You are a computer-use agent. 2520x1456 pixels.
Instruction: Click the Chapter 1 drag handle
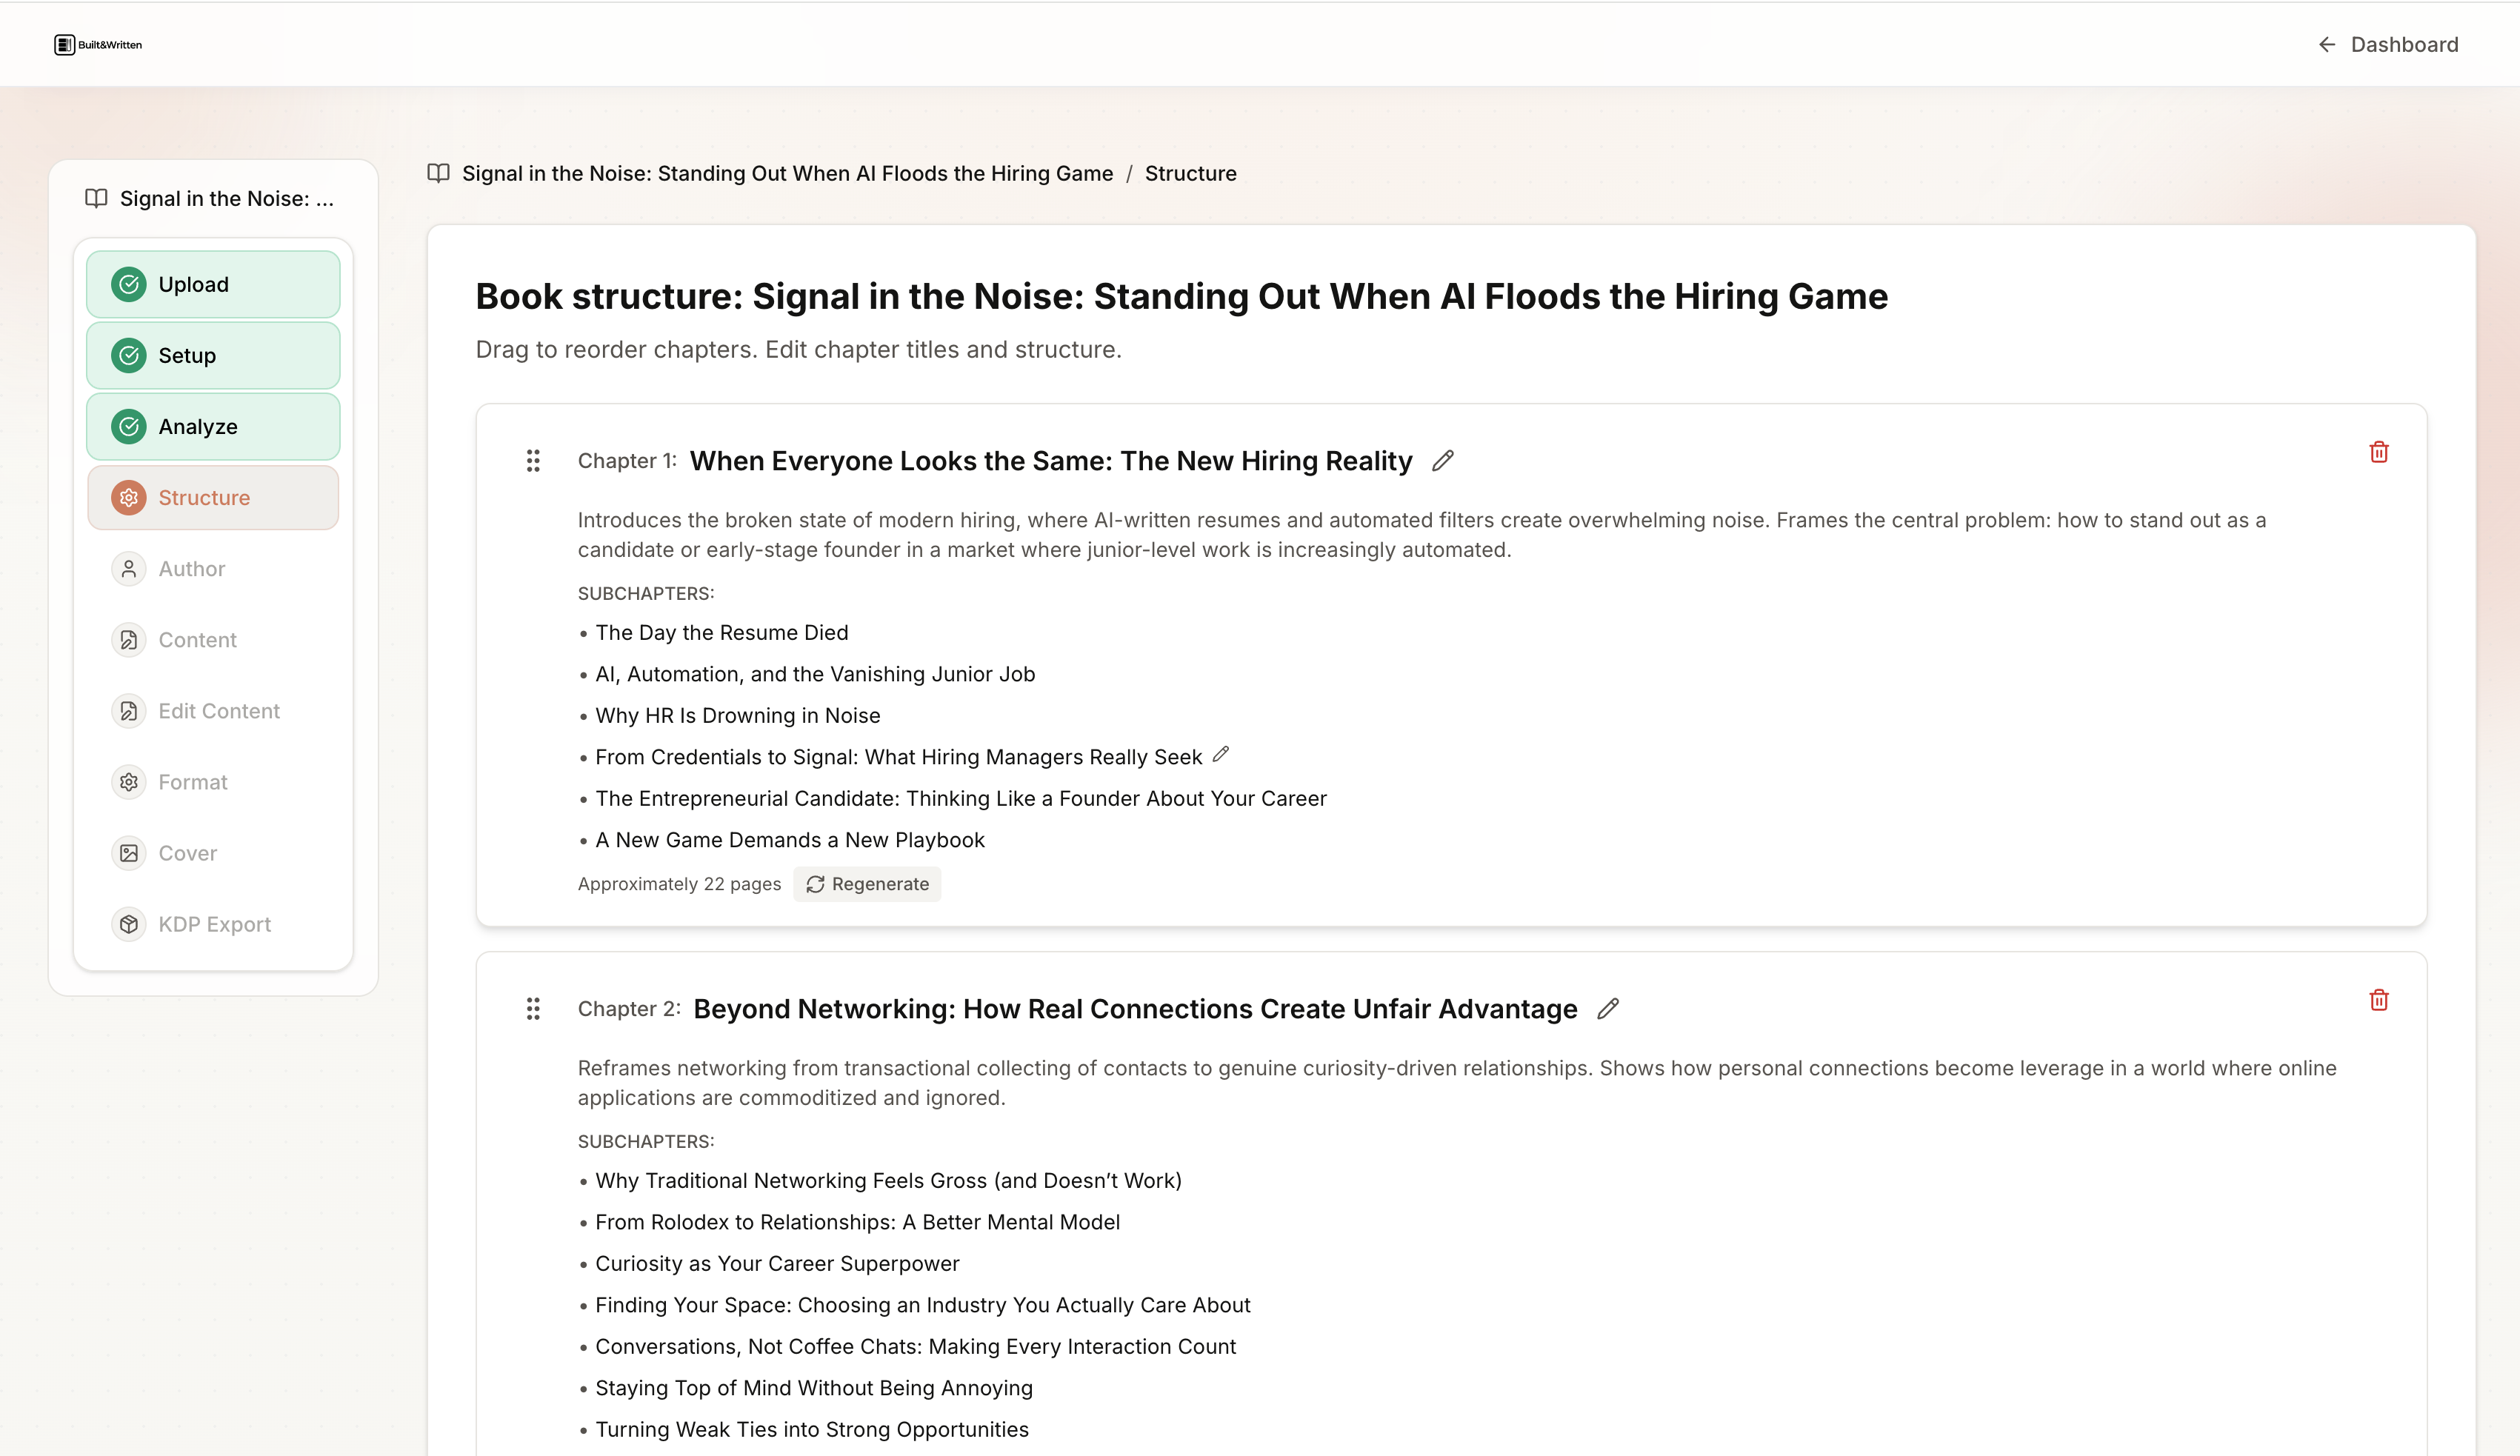click(533, 460)
